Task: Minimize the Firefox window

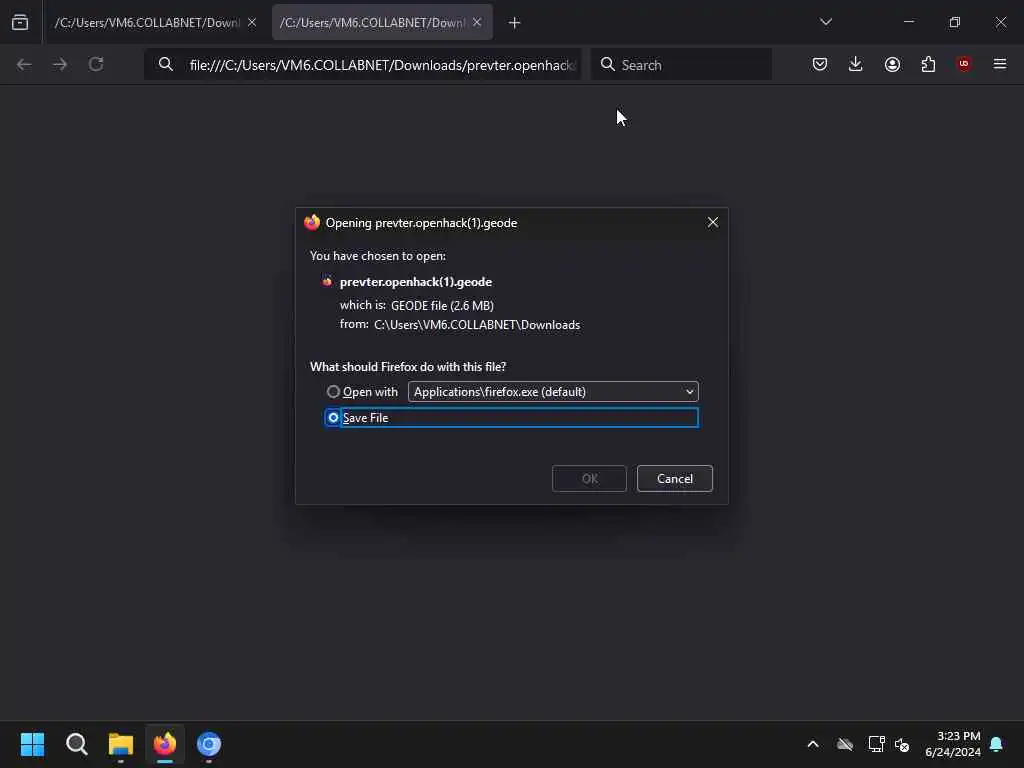Action: [909, 22]
